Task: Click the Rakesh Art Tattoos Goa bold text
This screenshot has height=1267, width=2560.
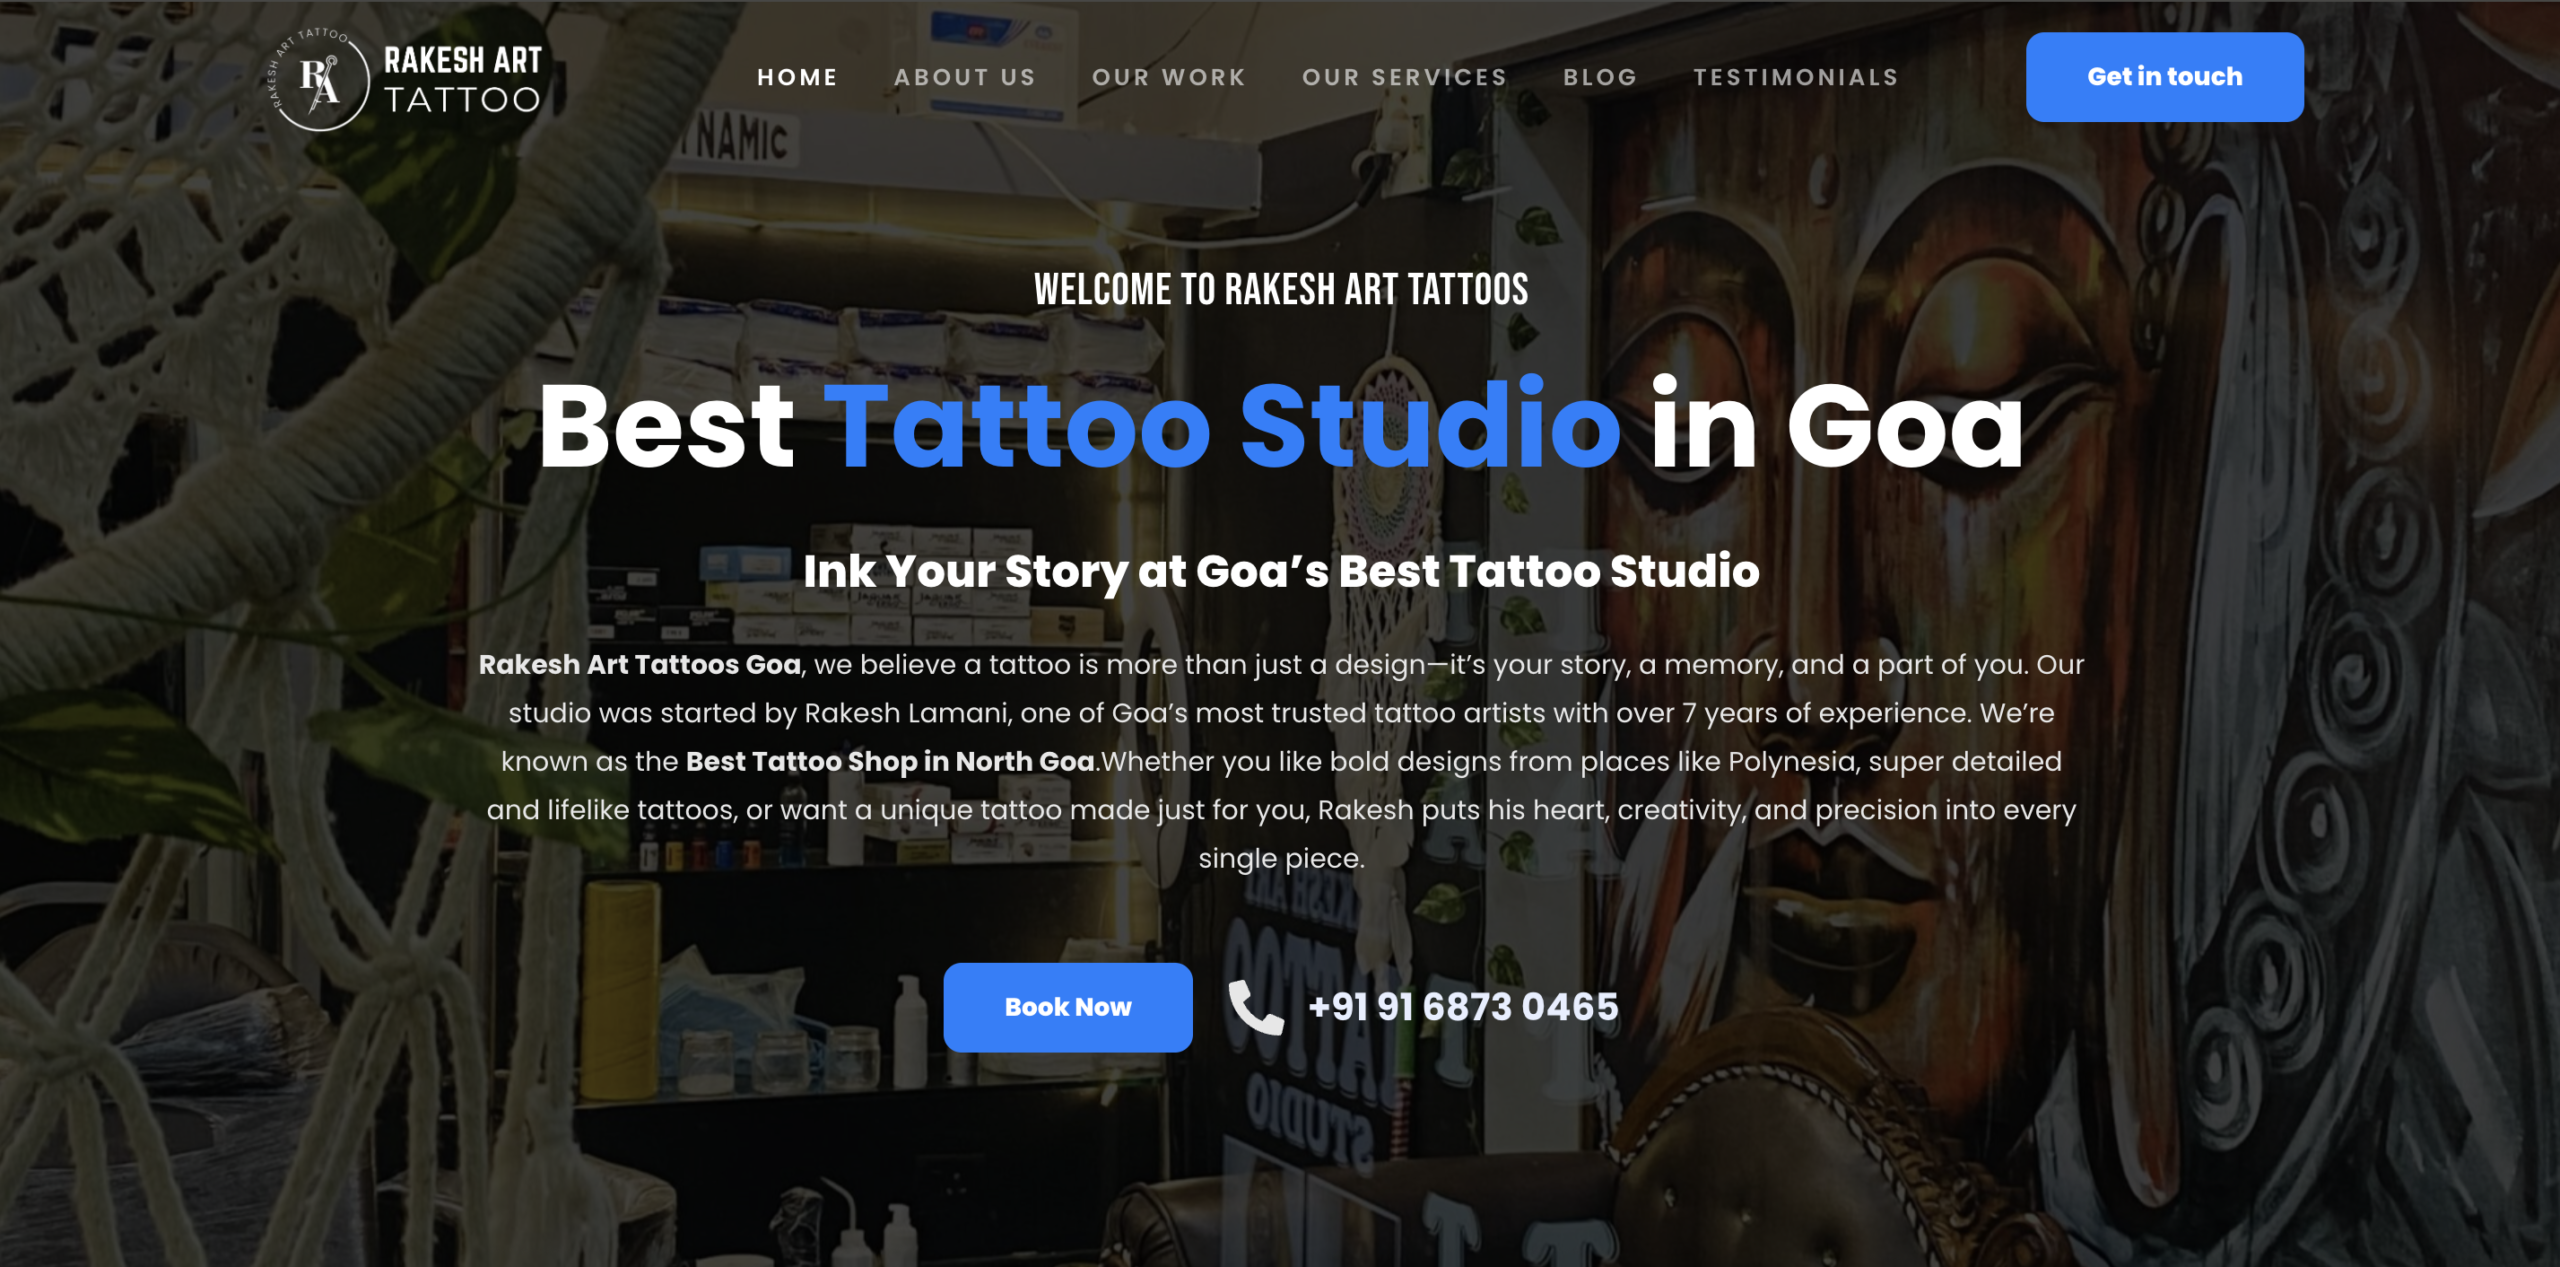Action: point(640,664)
